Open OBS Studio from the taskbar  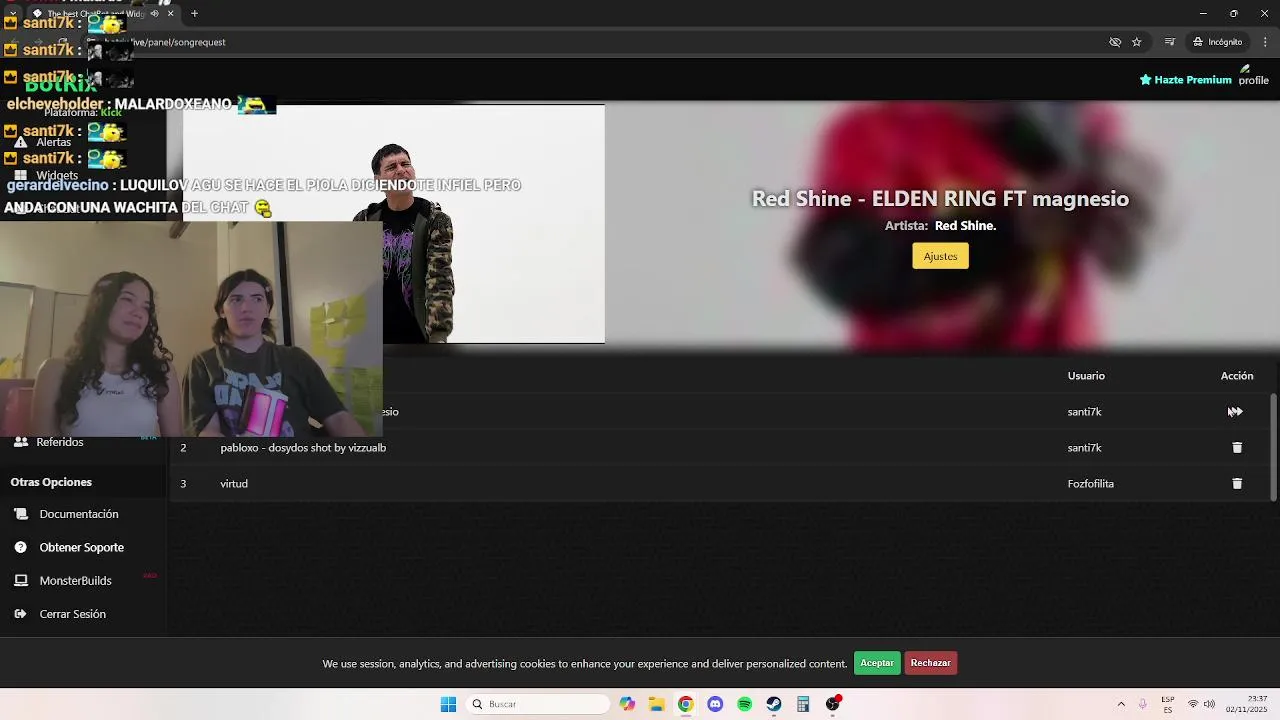(833, 704)
